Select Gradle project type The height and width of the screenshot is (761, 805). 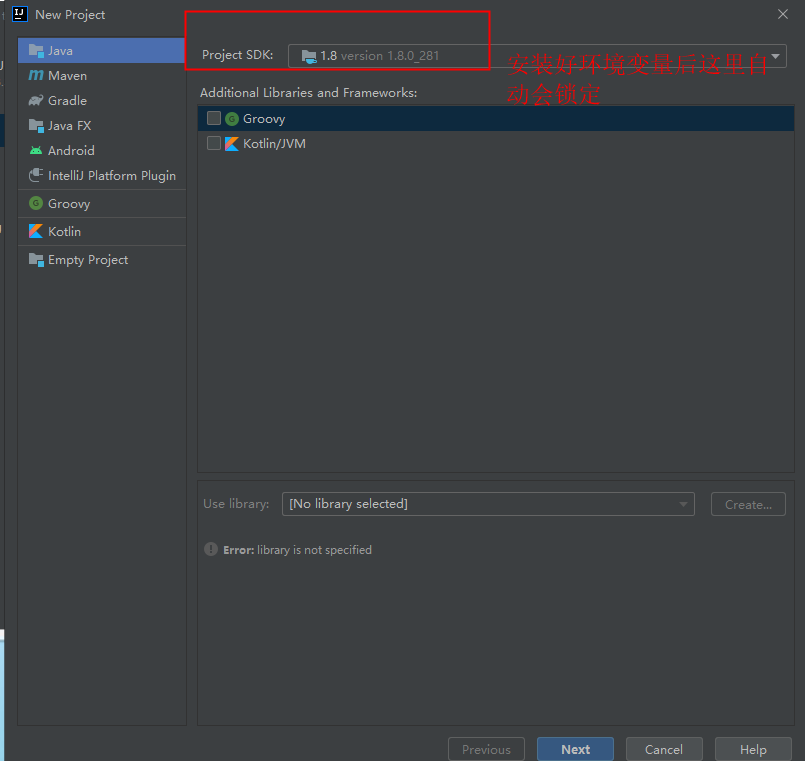pyautogui.click(x=102, y=100)
